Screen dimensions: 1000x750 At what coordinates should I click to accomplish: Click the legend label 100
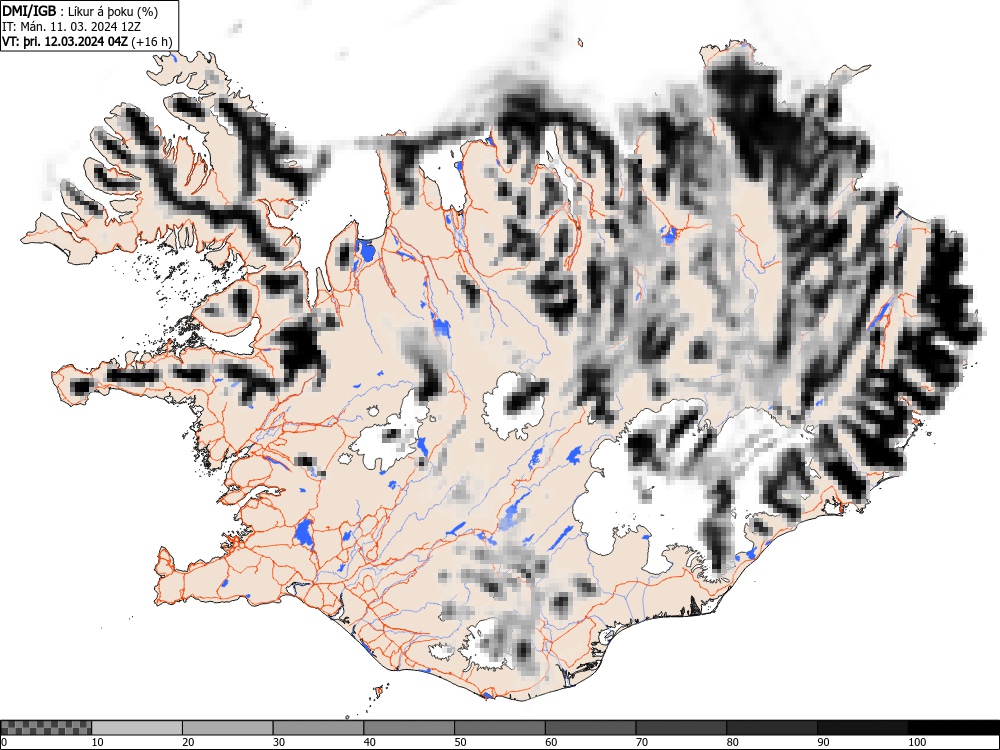click(917, 742)
